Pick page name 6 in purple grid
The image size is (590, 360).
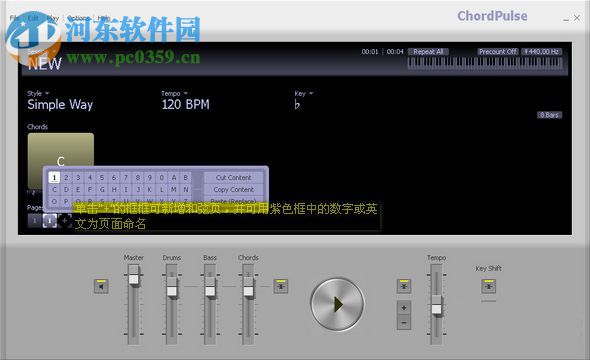114,178
